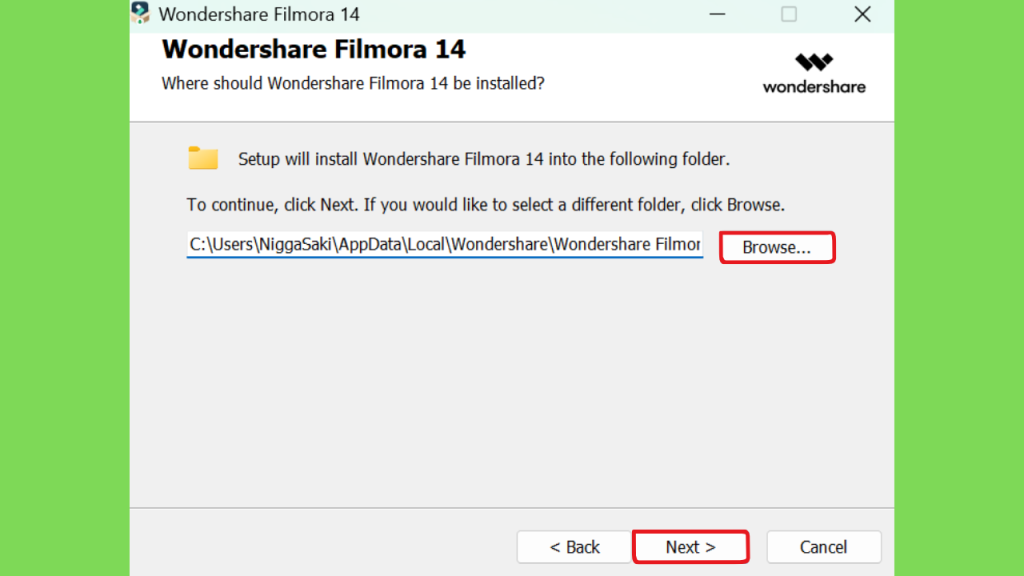
Task: Minimize the Filmora installer window
Action: click(x=717, y=14)
